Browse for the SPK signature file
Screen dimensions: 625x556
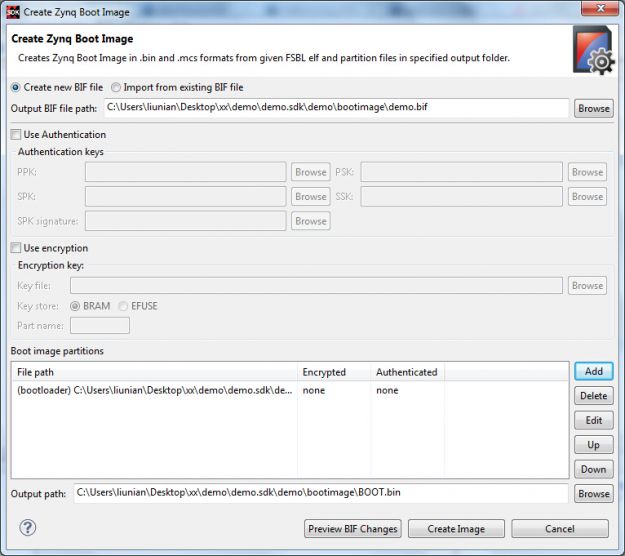click(x=311, y=221)
